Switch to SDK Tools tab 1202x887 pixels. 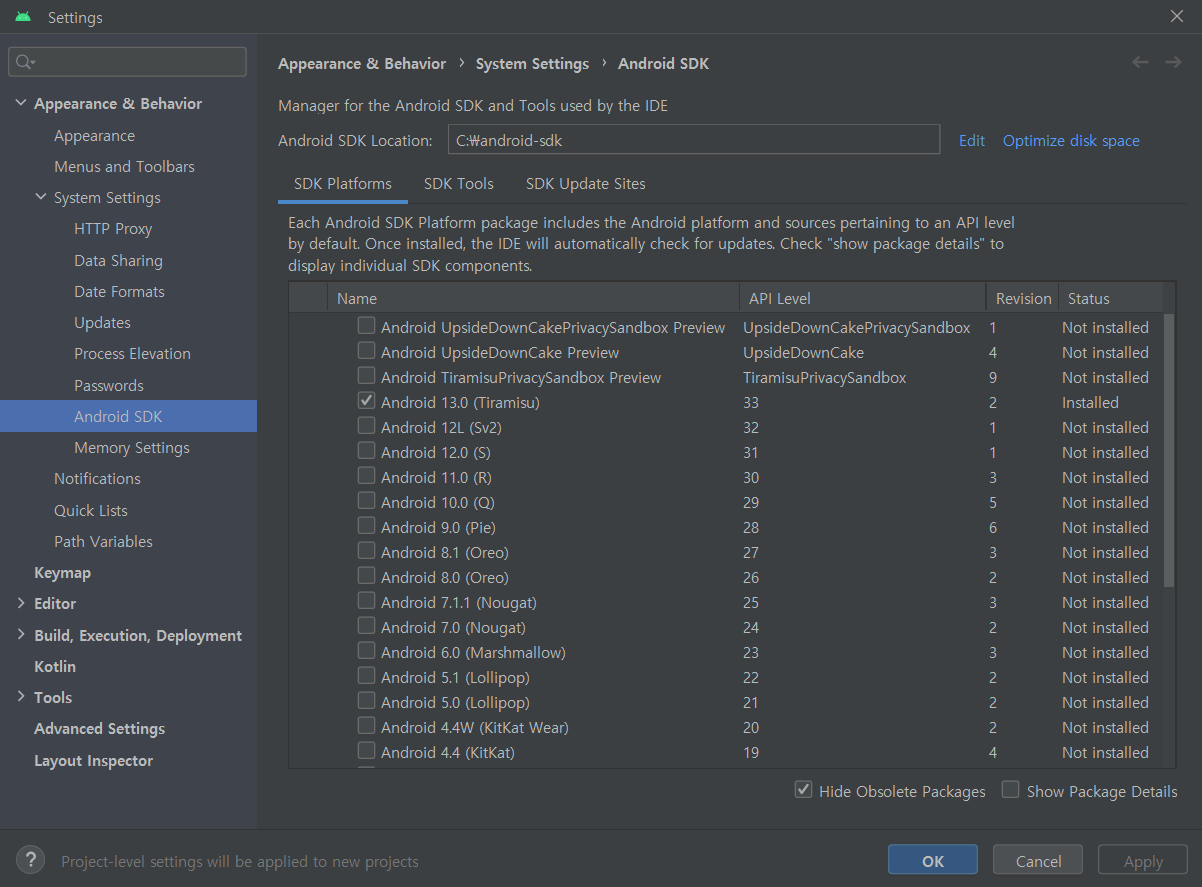(459, 184)
